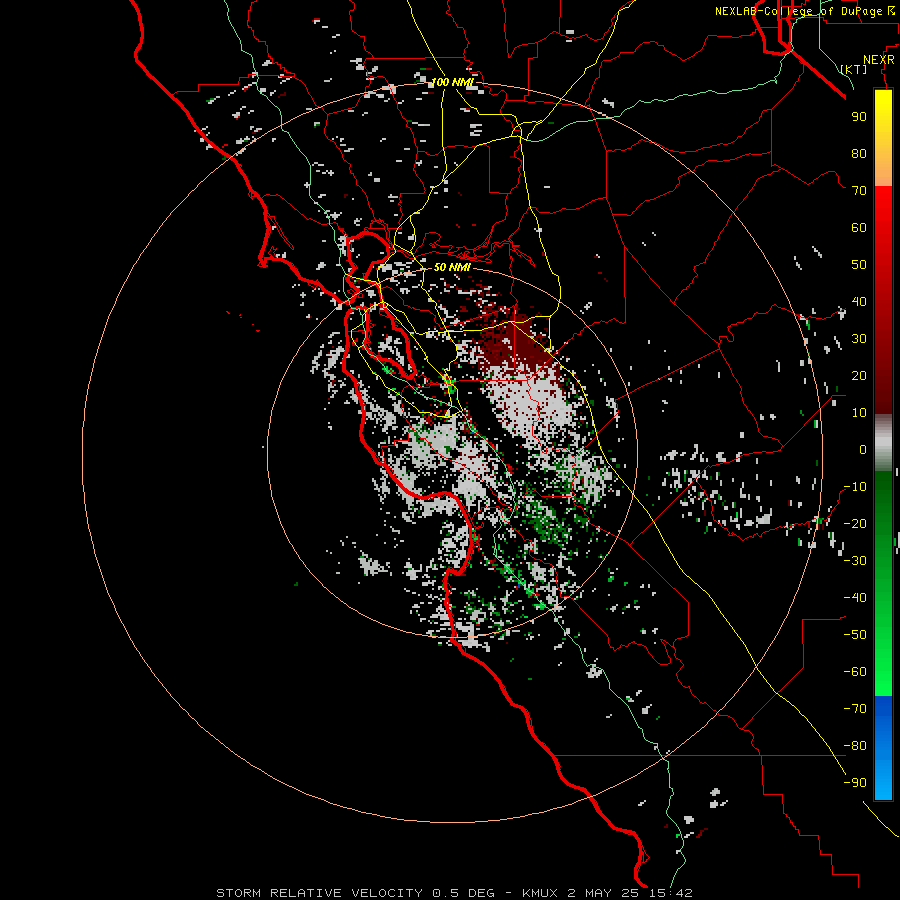Click the "-50" value on the velocity scale

(855, 635)
